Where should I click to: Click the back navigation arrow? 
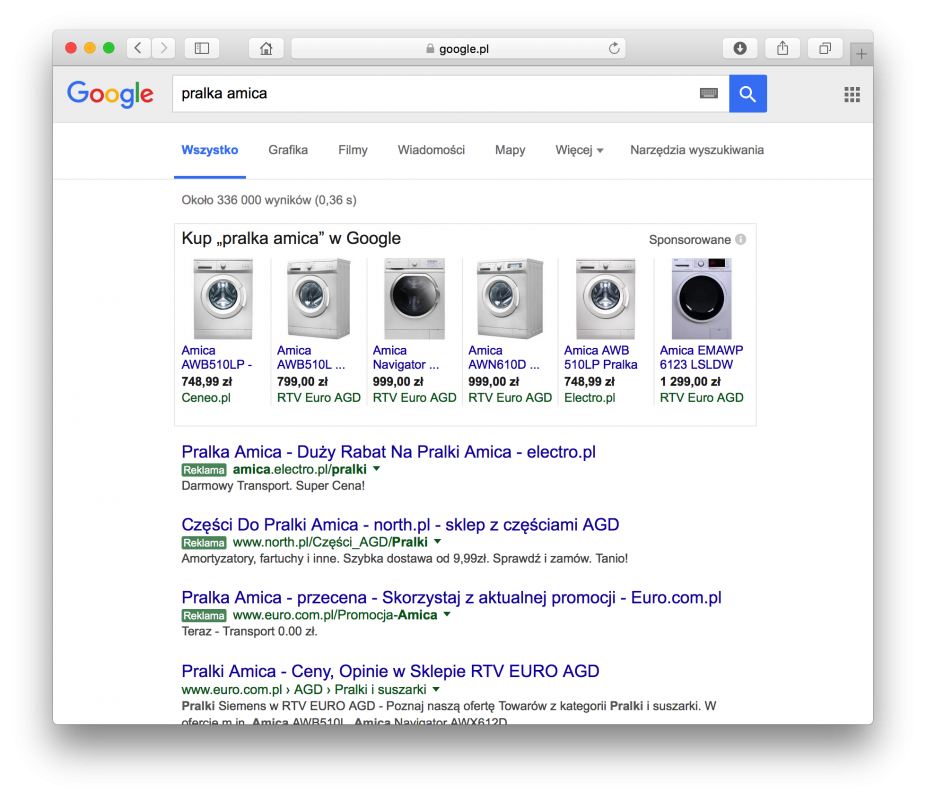(x=137, y=47)
